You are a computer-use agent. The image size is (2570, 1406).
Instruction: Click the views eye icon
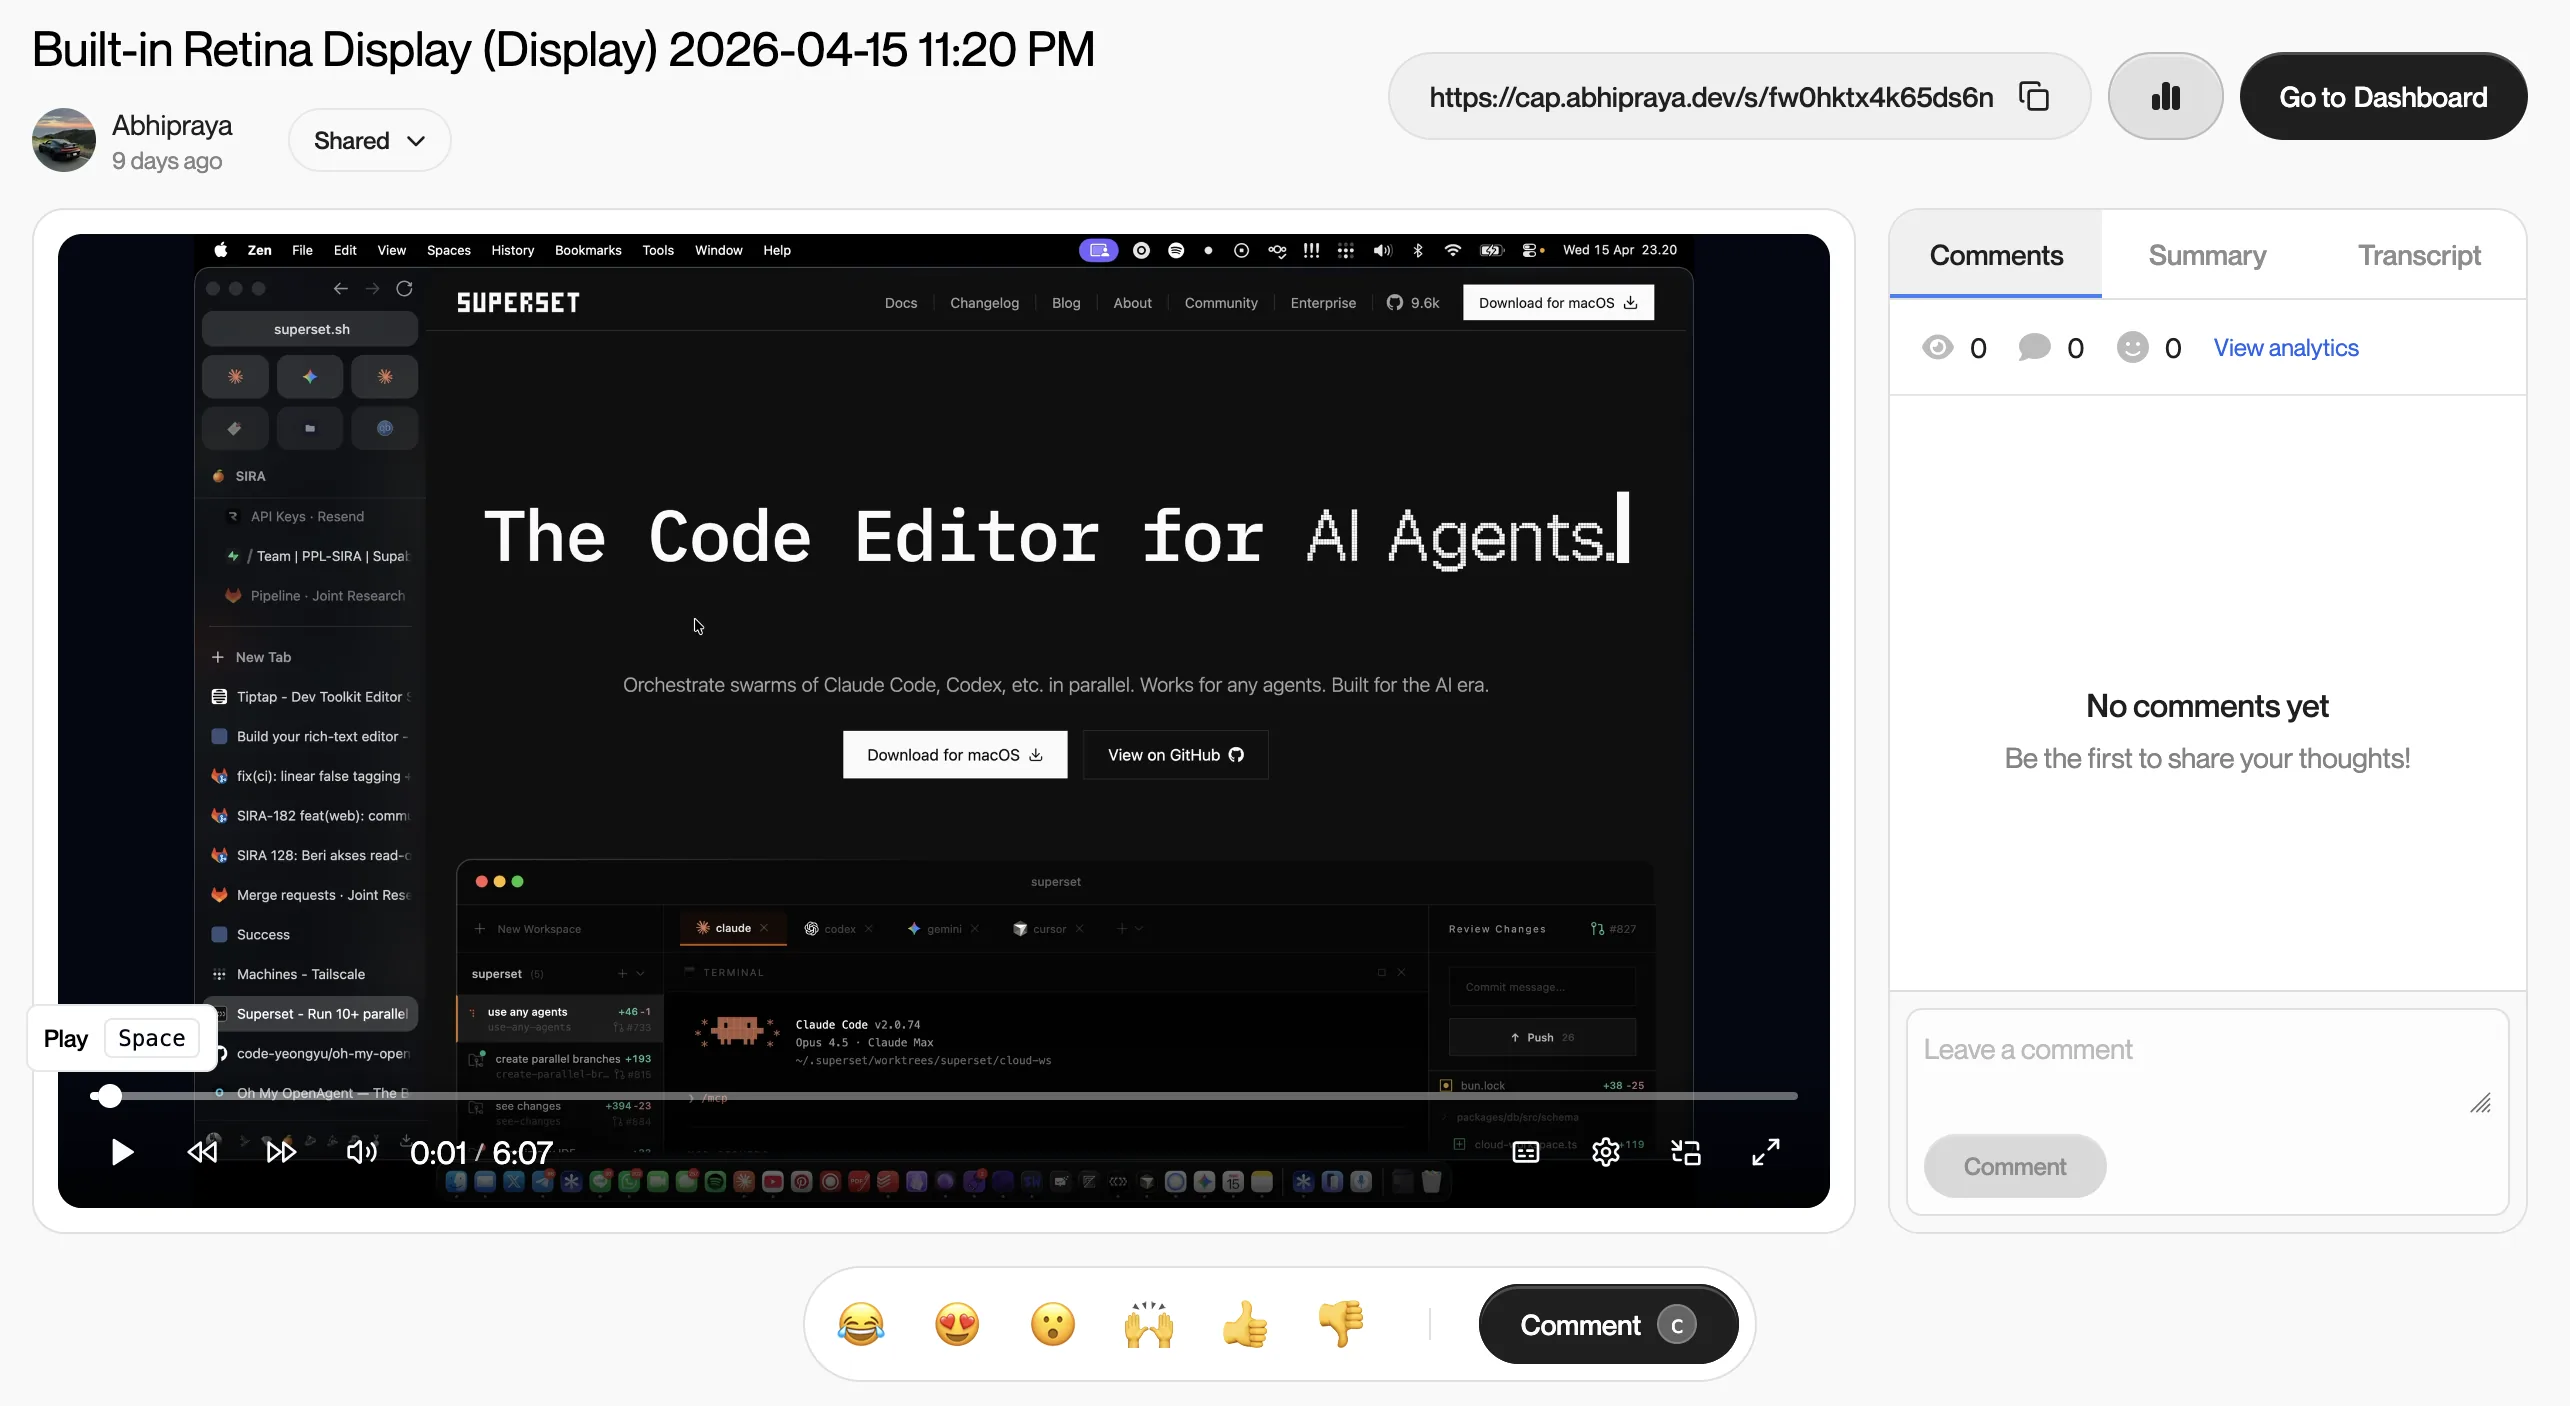click(1937, 348)
